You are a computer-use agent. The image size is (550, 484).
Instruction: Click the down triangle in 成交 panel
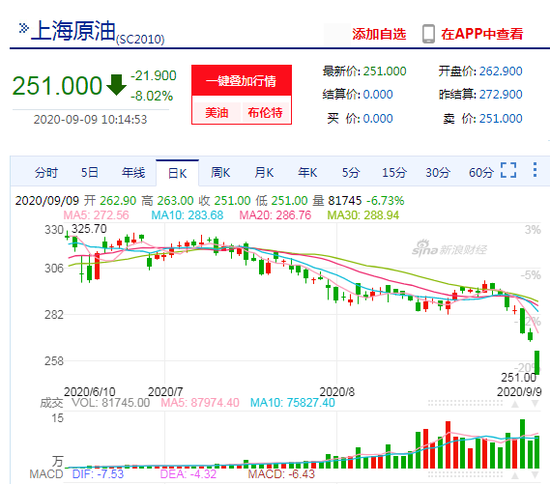coord(535,404)
